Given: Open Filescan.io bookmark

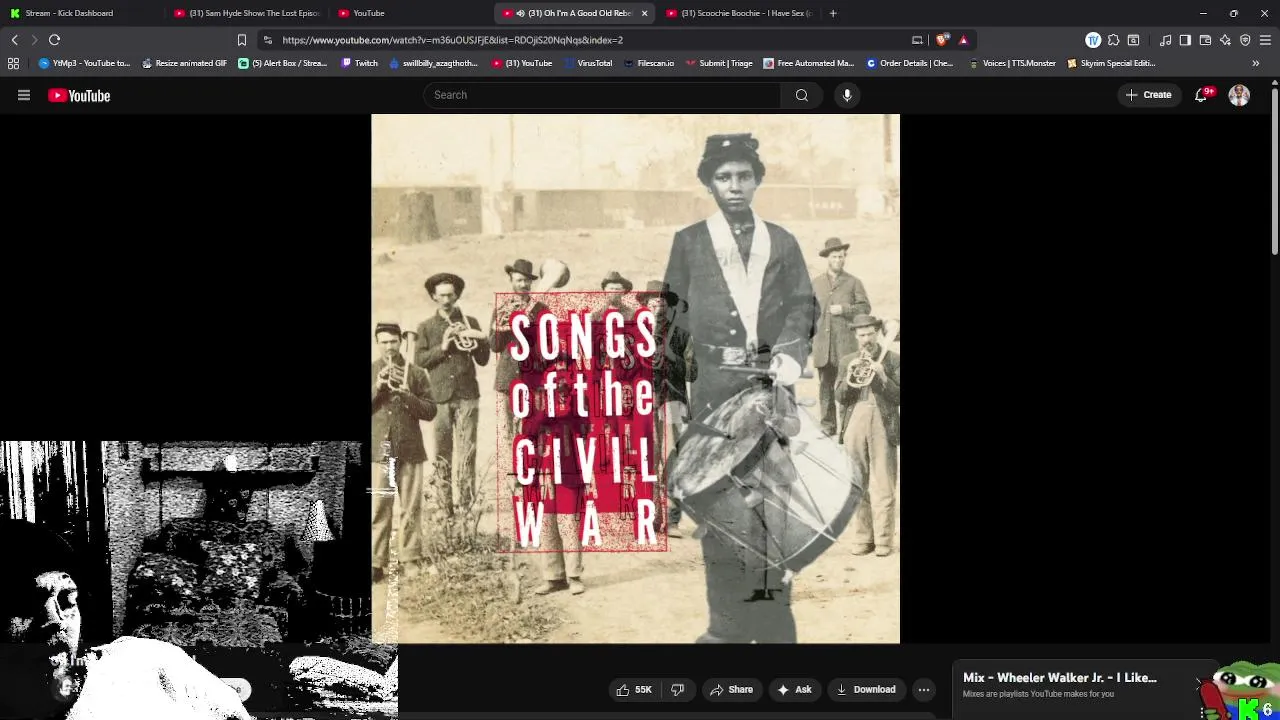Looking at the screenshot, I should pos(648,63).
